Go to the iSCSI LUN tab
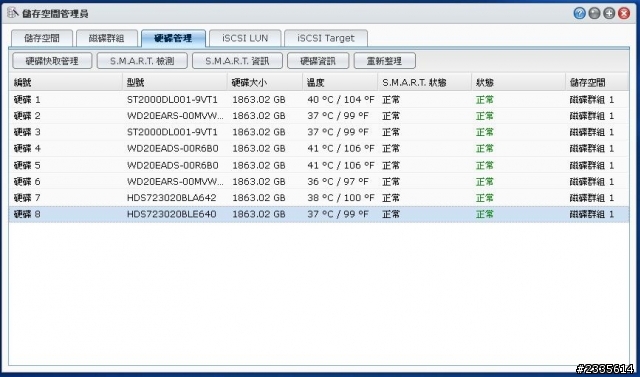640x377 pixels. [x=245, y=38]
